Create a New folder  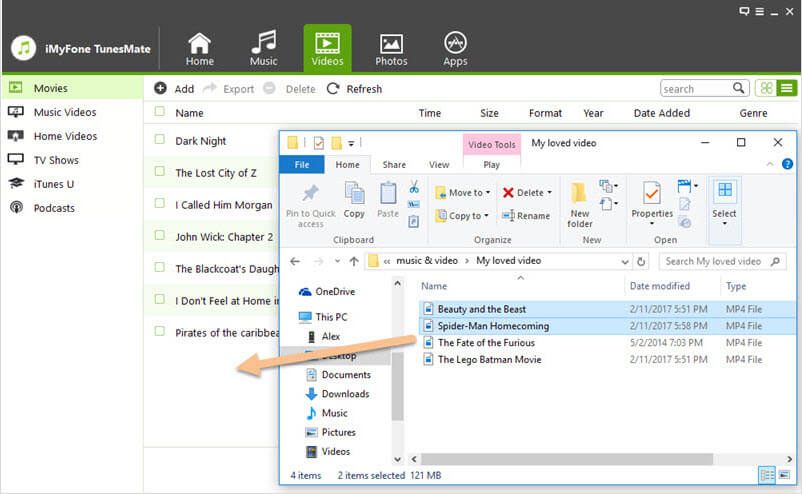click(580, 205)
